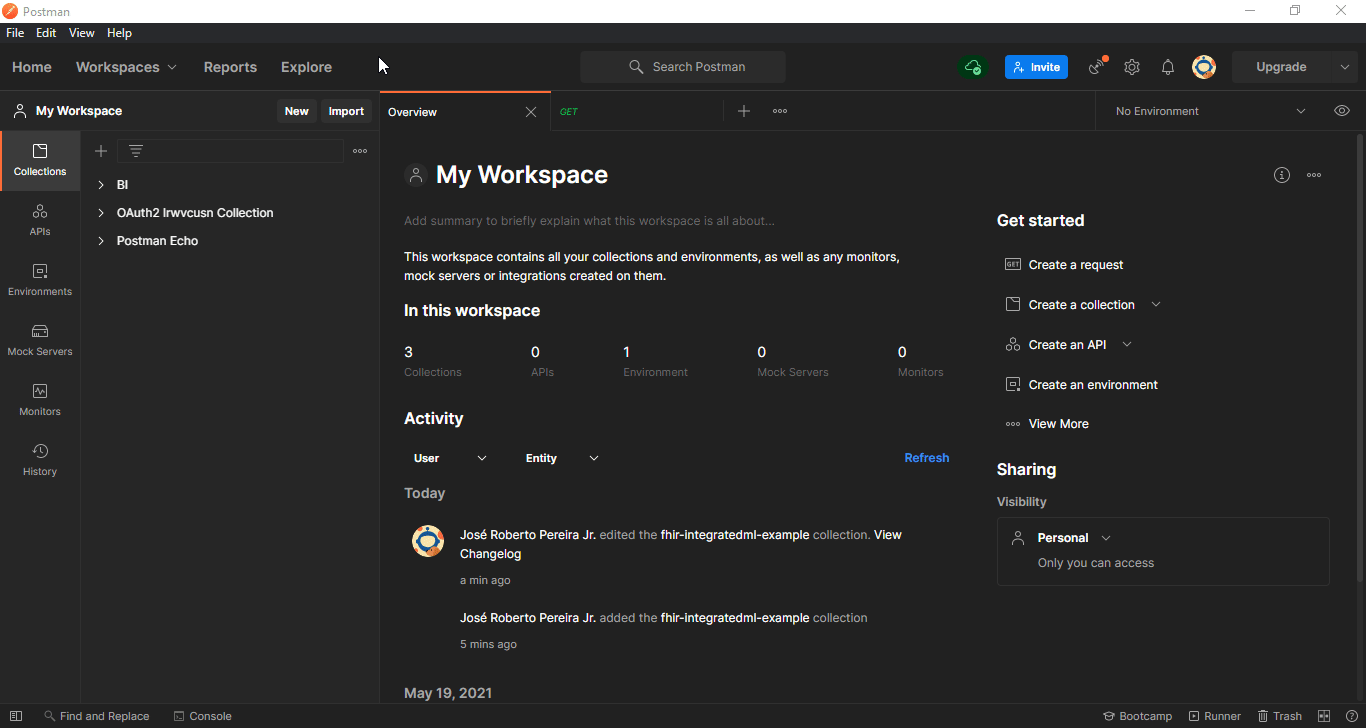Open the History sidebar panel
This screenshot has height=728, width=1366.
(40, 460)
